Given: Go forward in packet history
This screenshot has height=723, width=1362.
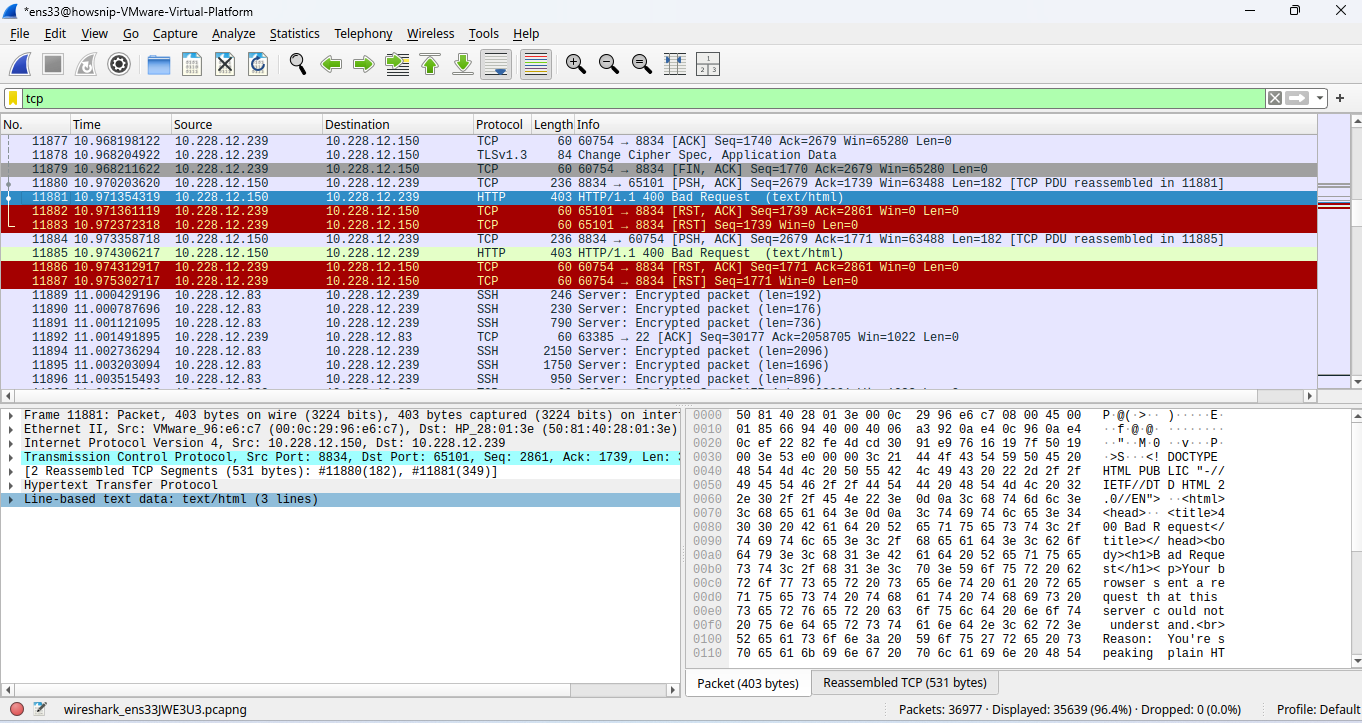Looking at the screenshot, I should click(x=364, y=65).
